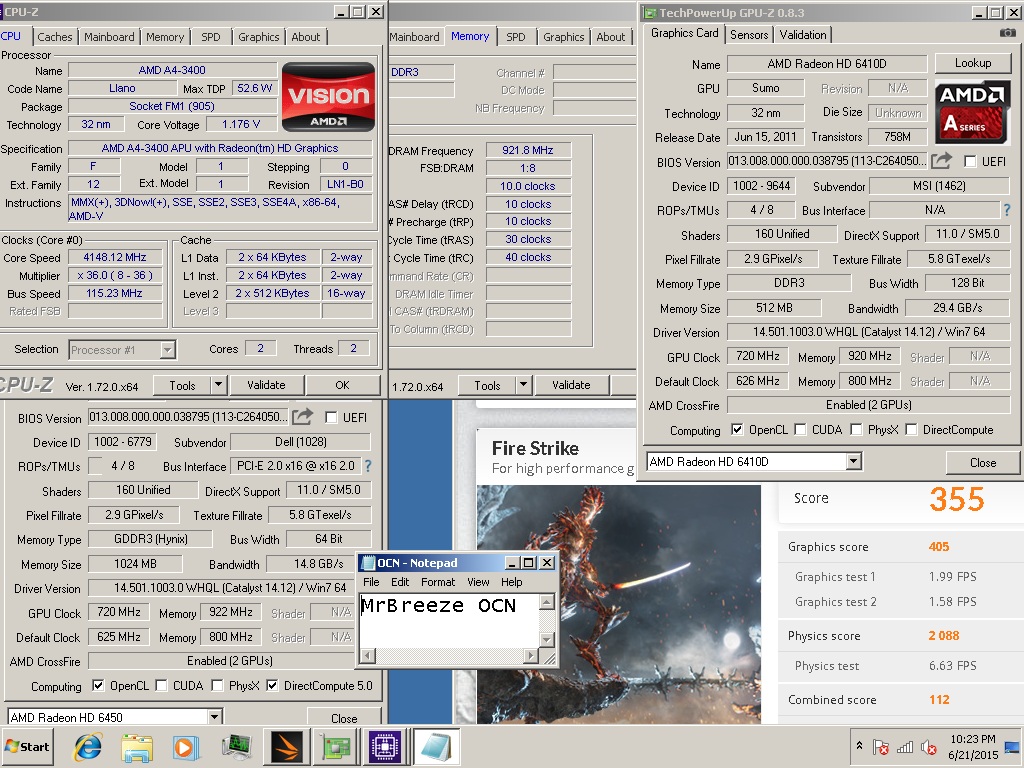1024x768 pixels.
Task: Toggle CUDA checkbox in HD 6410D window
Action: [x=800, y=429]
